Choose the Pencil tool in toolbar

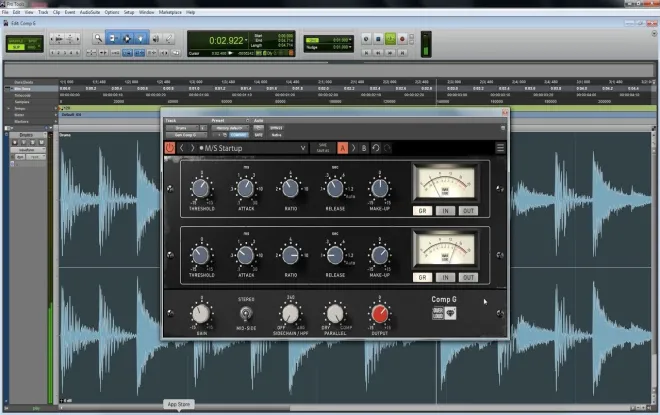coord(169,39)
